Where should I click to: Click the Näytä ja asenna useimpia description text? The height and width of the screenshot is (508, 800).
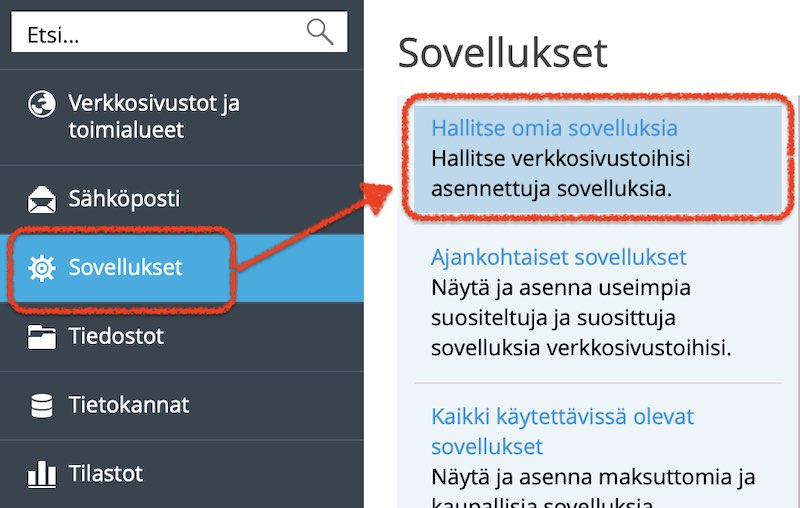tap(581, 318)
